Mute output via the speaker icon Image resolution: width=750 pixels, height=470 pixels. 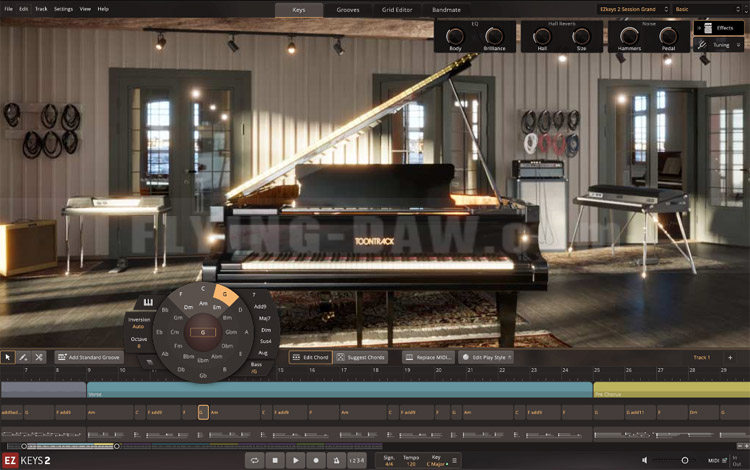click(x=645, y=460)
